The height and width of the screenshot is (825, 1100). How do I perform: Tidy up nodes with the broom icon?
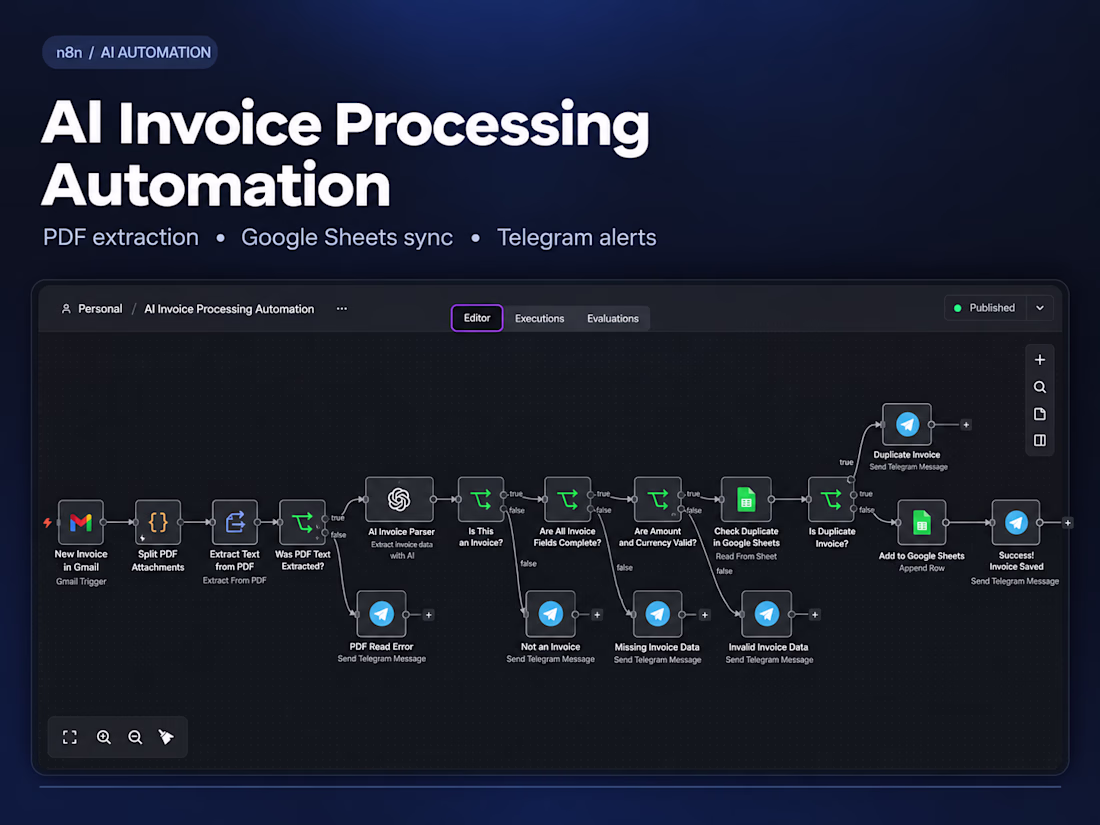(166, 737)
